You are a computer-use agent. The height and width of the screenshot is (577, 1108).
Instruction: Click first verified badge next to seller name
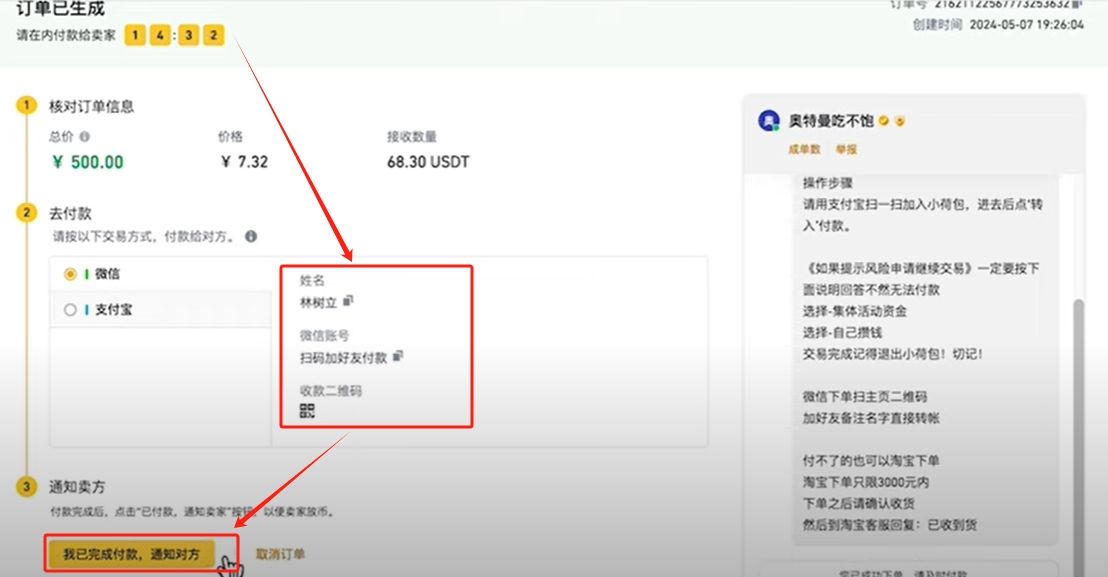pyautogui.click(x=884, y=122)
